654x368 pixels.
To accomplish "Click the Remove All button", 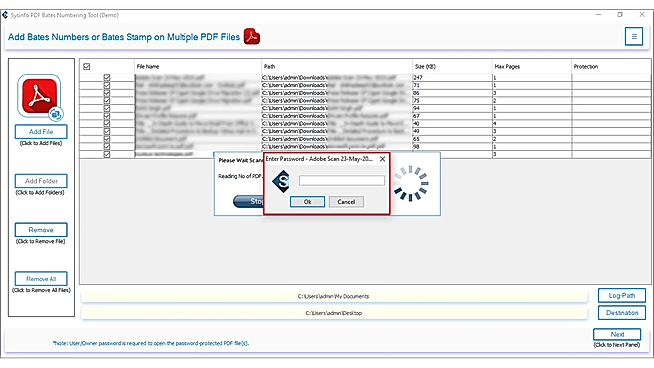I will point(41,279).
